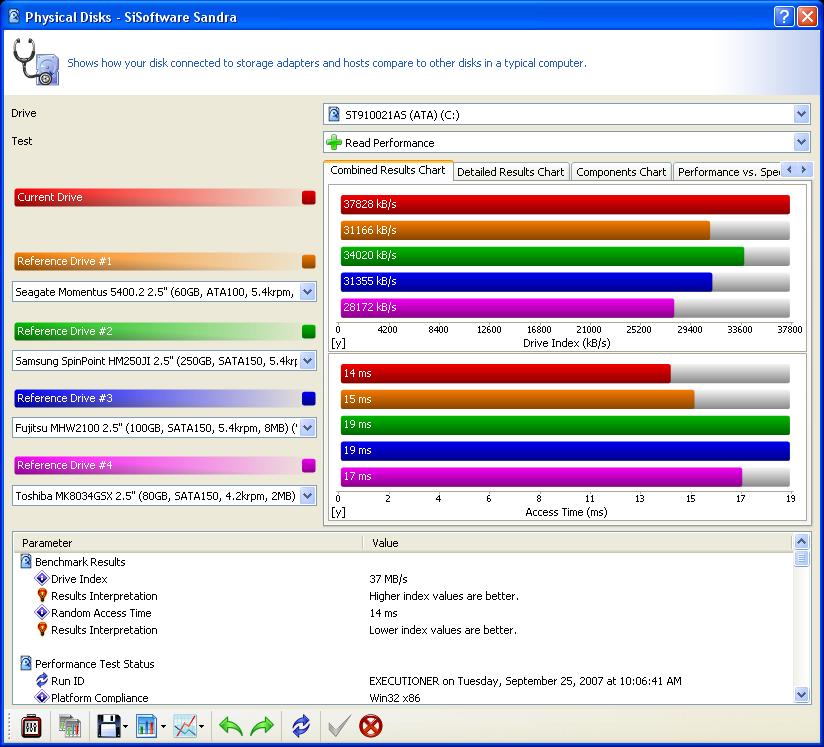Click the bar chart view icon

point(146,726)
